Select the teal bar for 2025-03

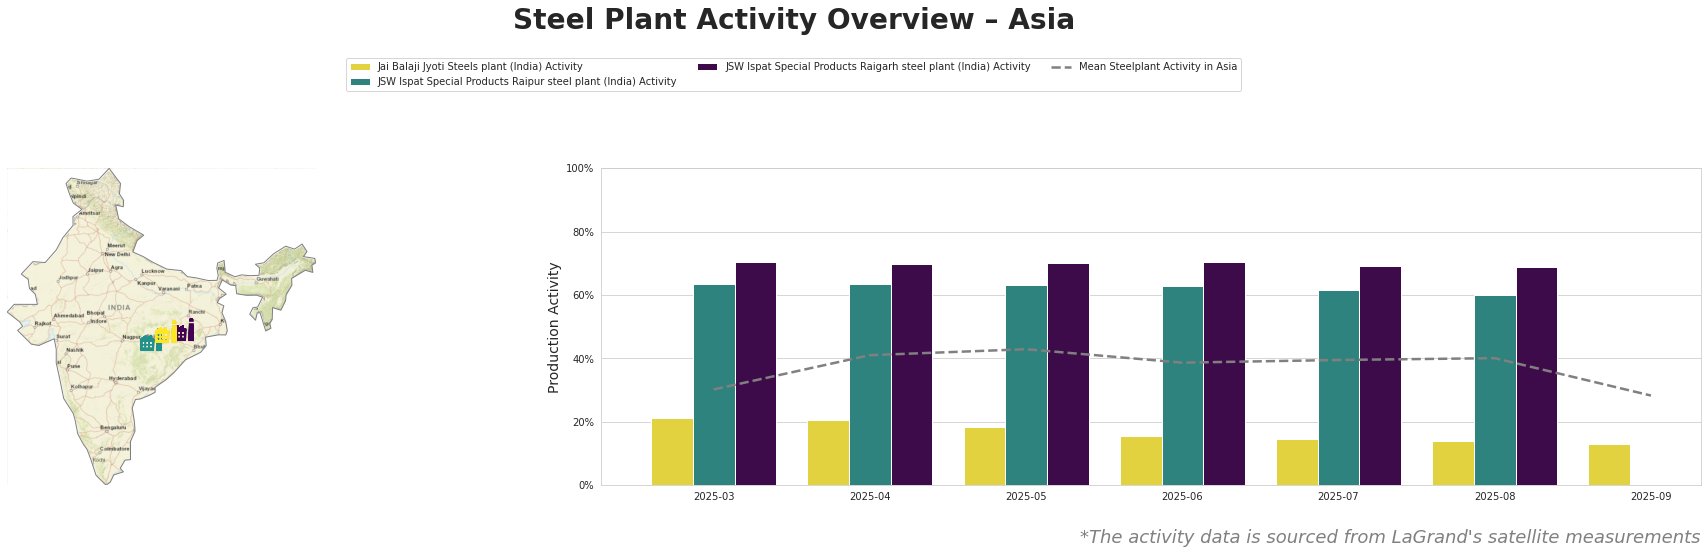(714, 385)
